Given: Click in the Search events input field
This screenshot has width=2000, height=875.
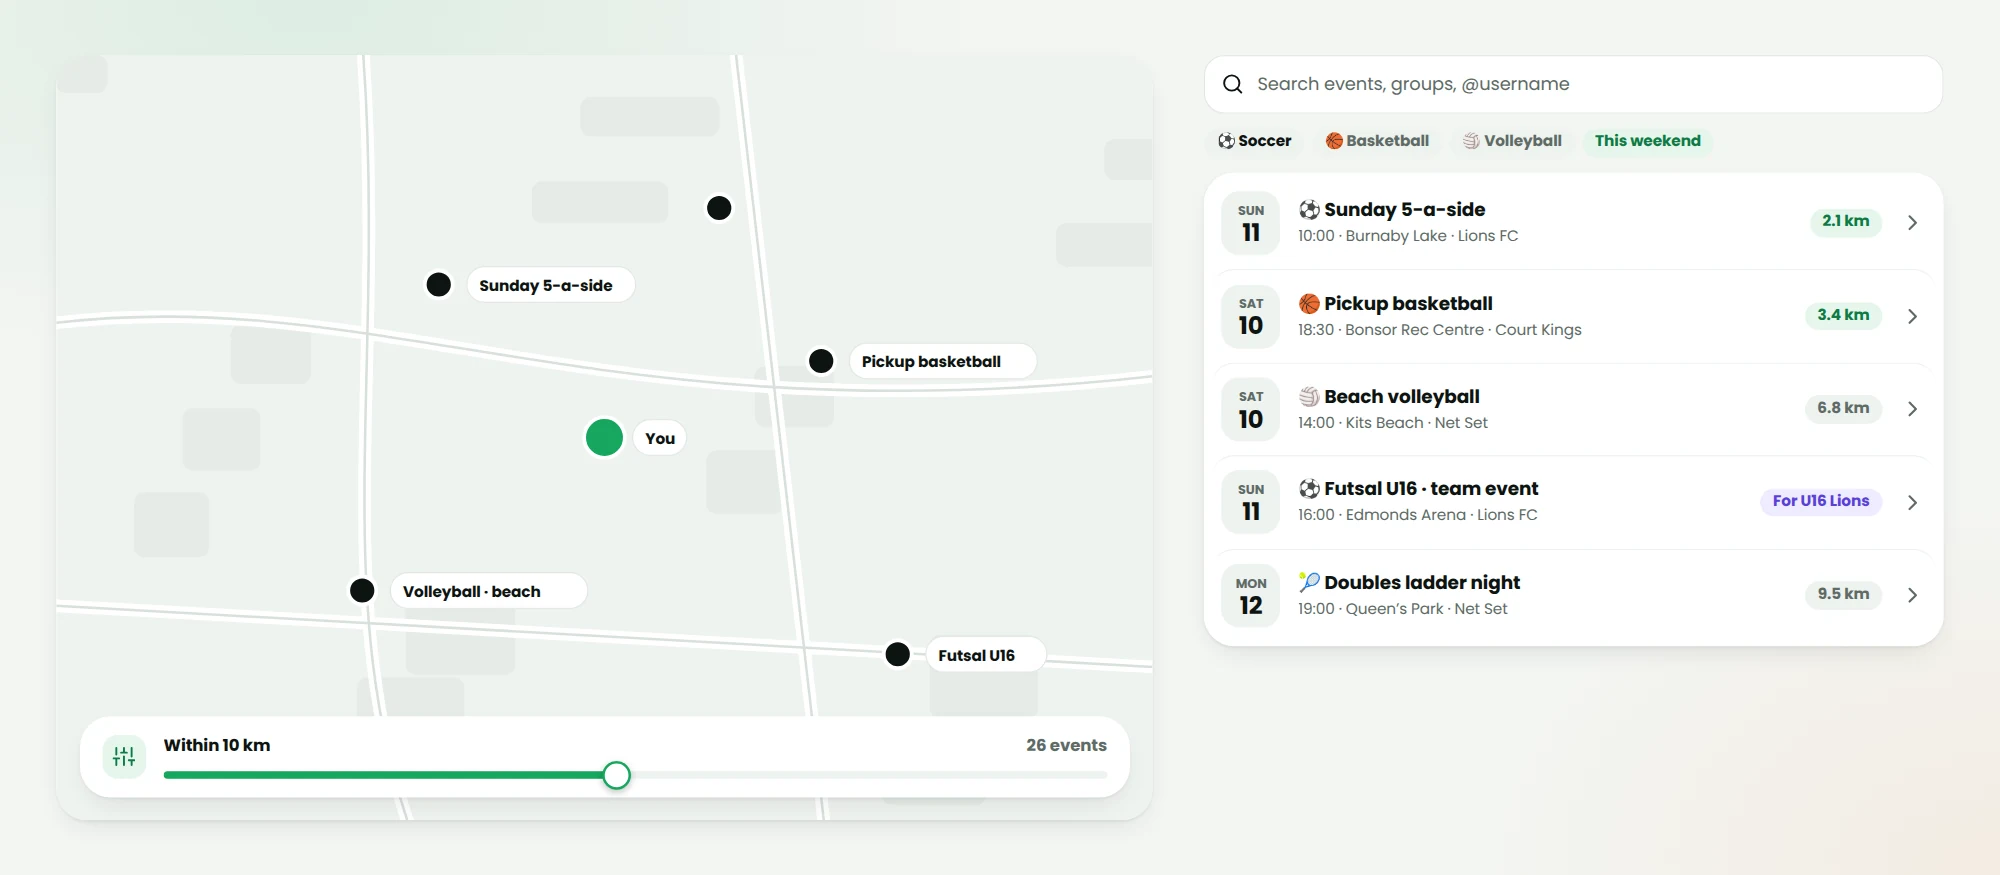Looking at the screenshot, I should 1573,84.
